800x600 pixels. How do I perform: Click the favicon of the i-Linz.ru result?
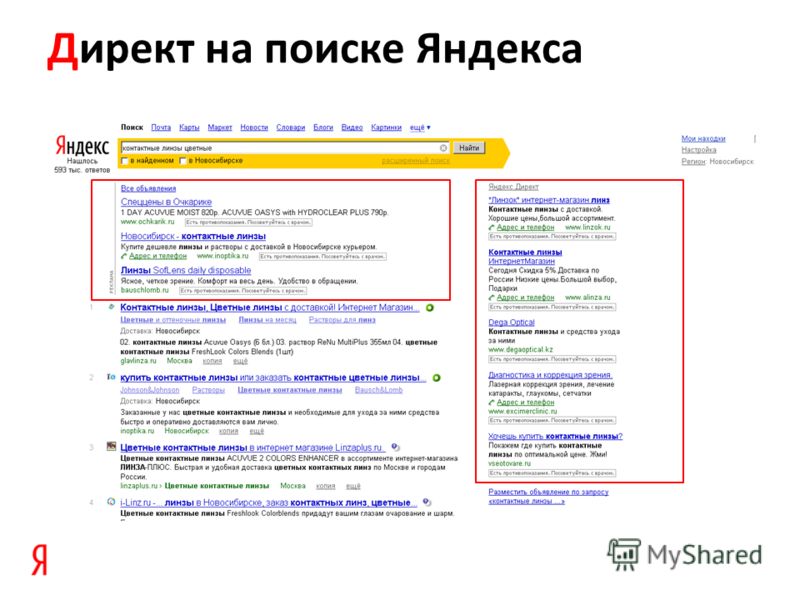[x=111, y=502]
